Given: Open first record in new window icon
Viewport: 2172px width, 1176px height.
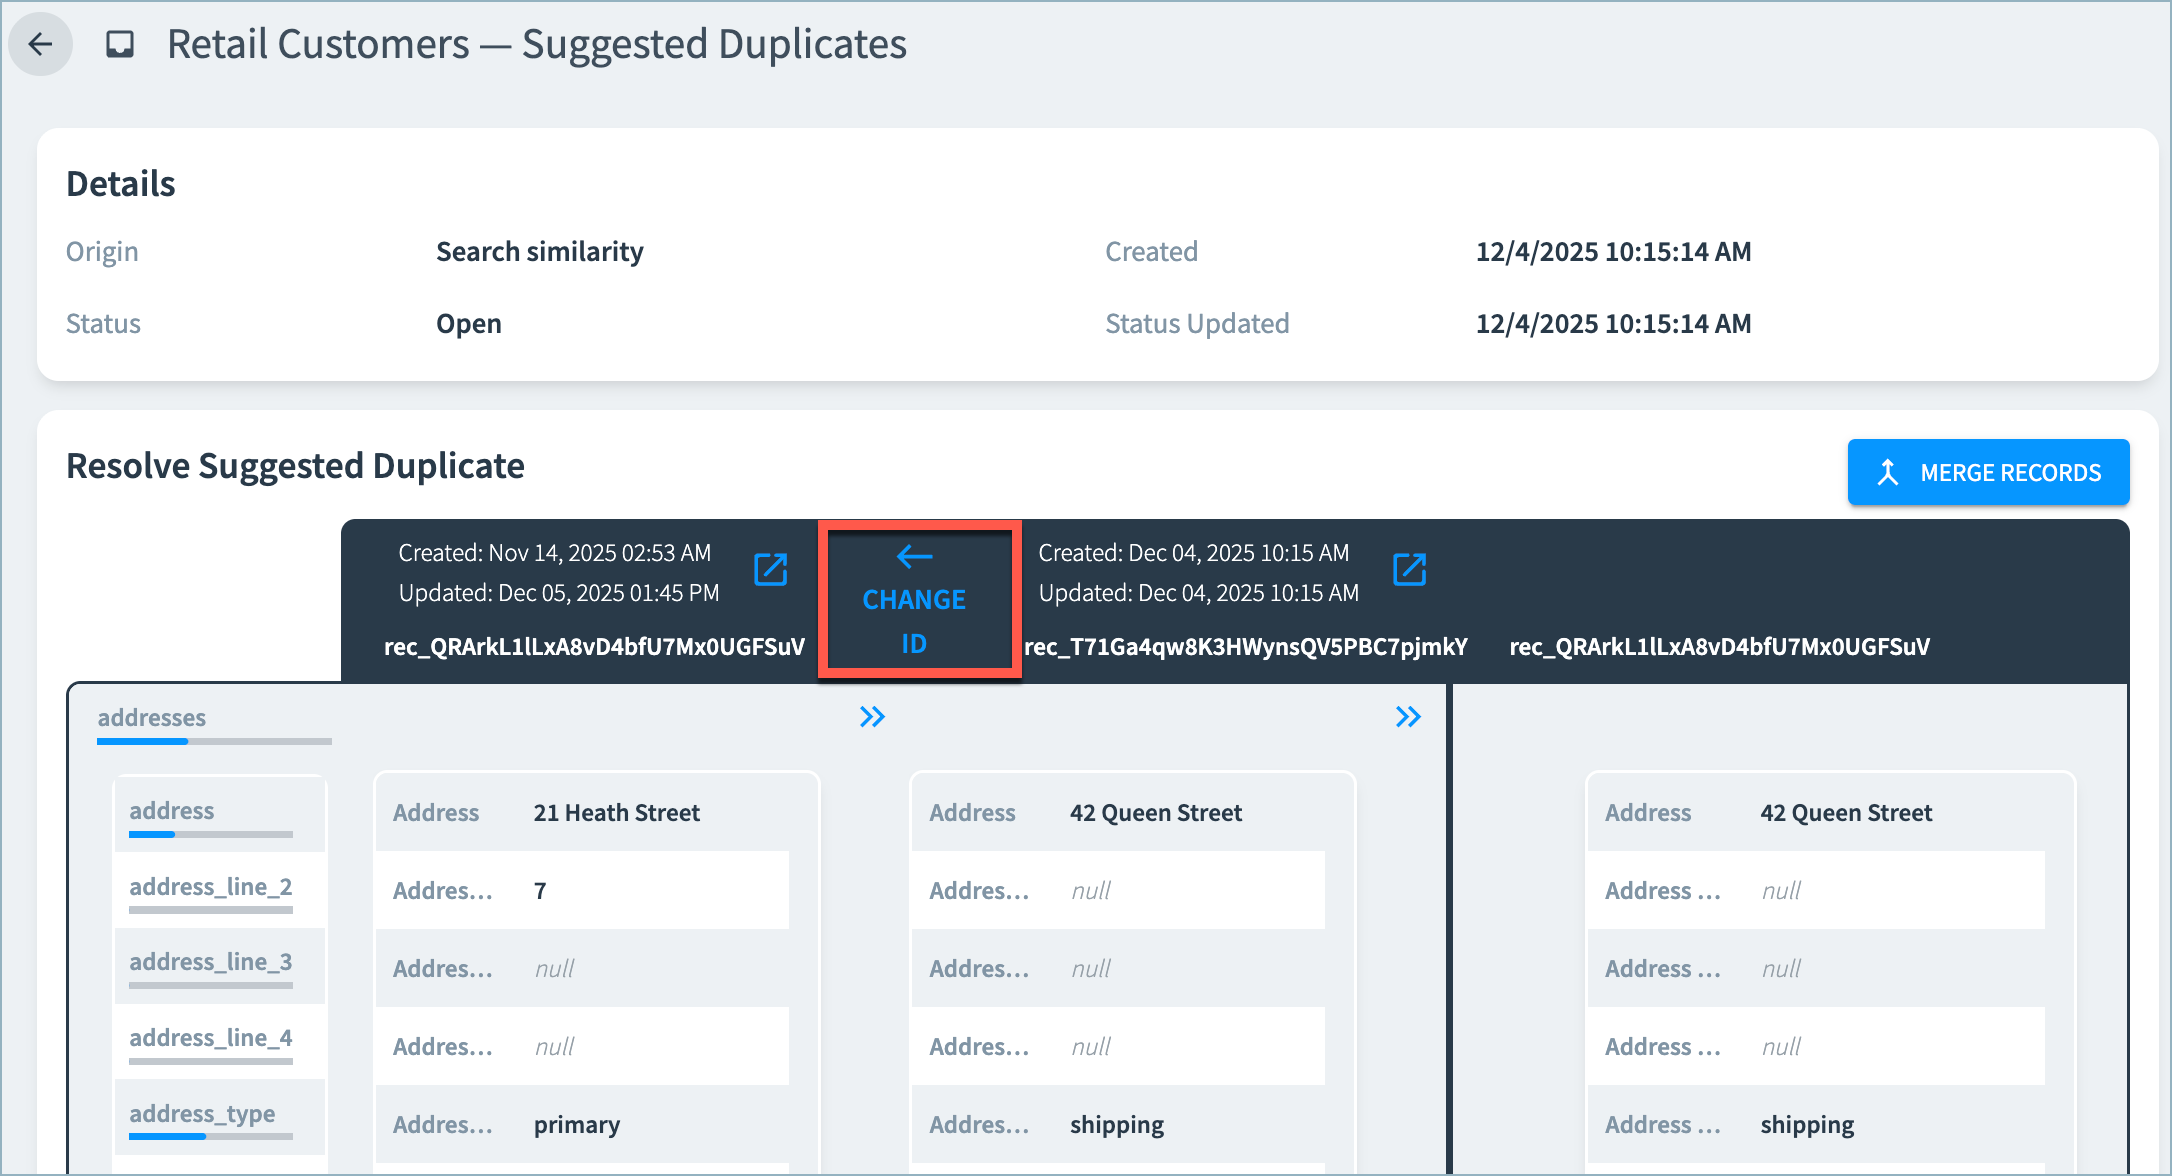Looking at the screenshot, I should (x=770, y=570).
